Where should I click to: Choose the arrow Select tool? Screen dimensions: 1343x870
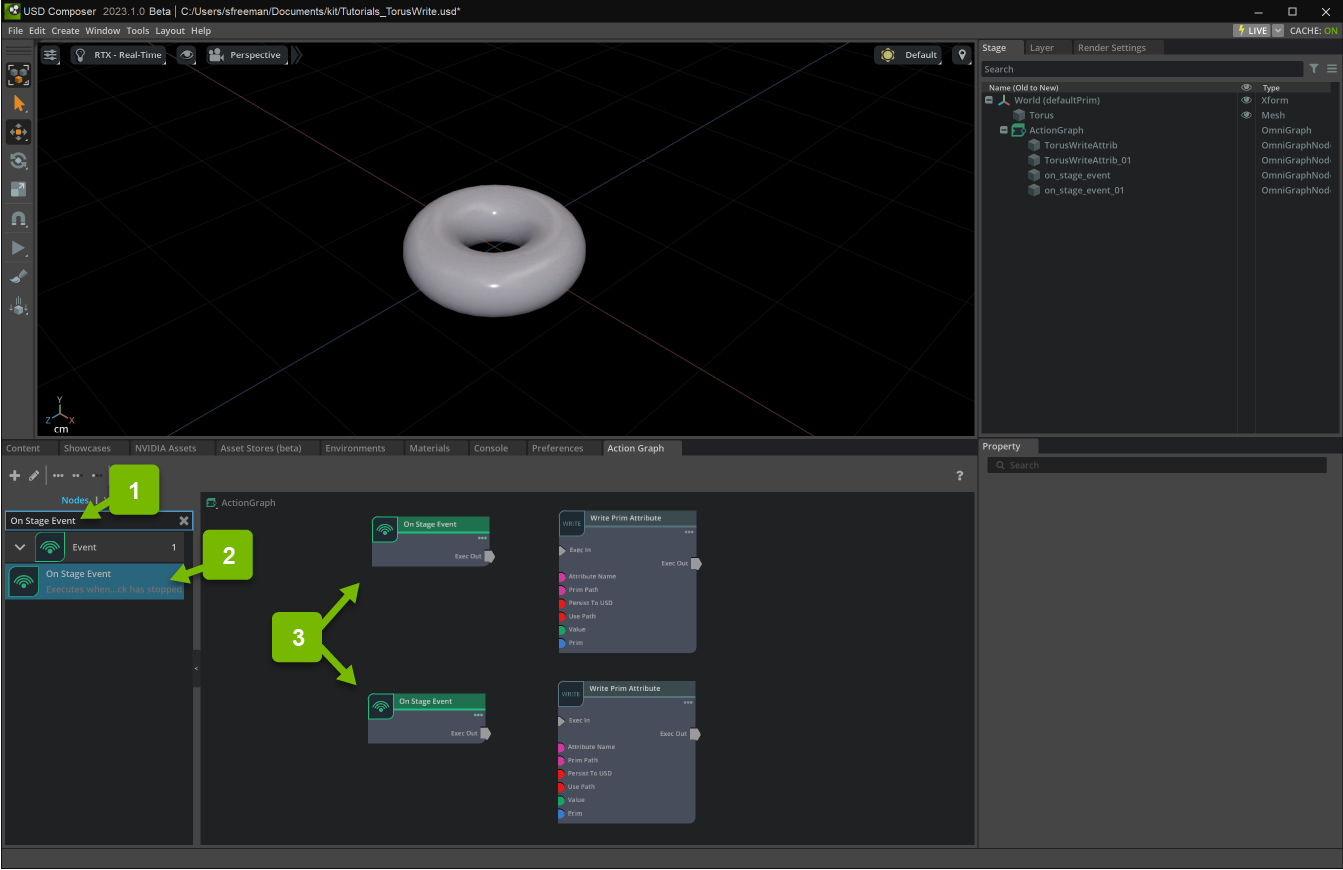19,104
